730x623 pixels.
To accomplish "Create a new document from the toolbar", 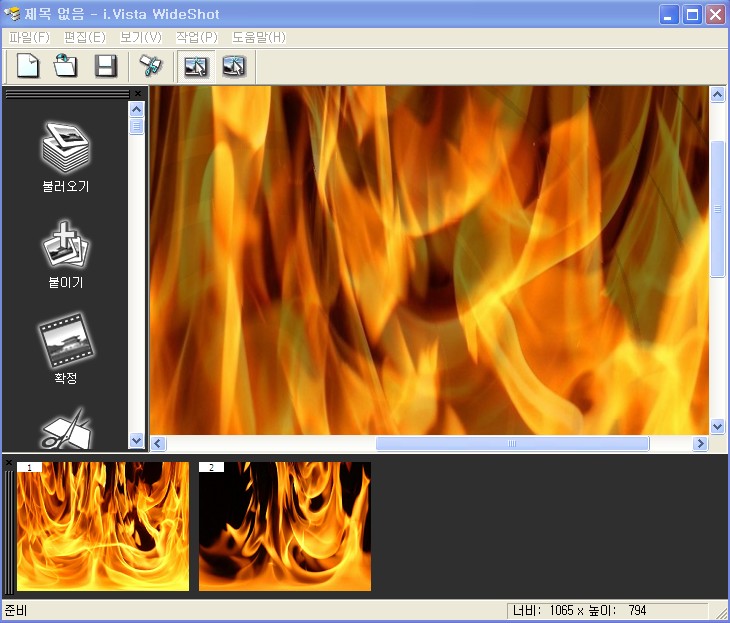I will click(28, 66).
